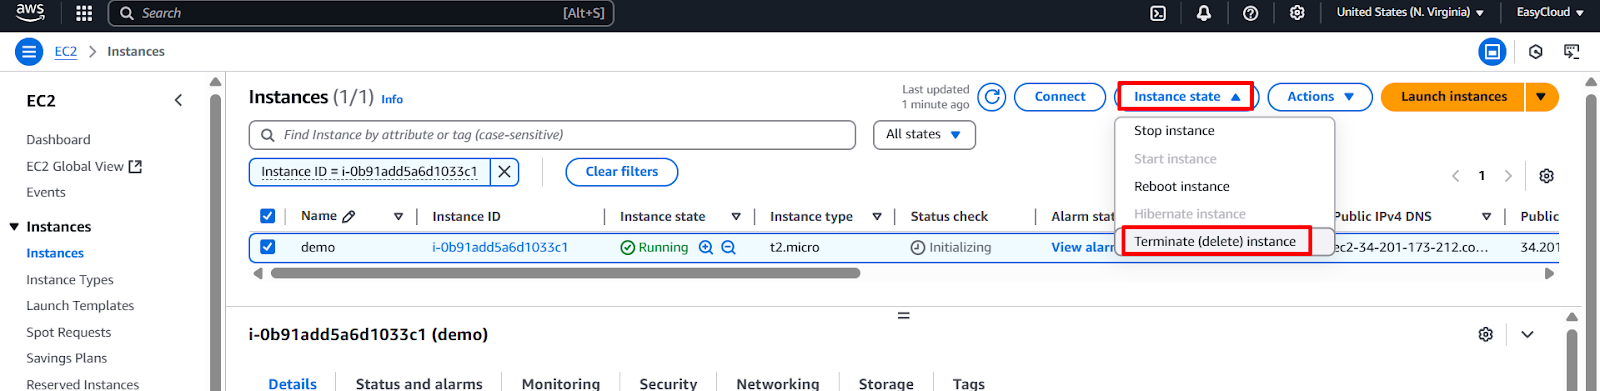
Task: Open instance ID i-0b91add5a6d1033c1 link
Action: (x=500, y=247)
